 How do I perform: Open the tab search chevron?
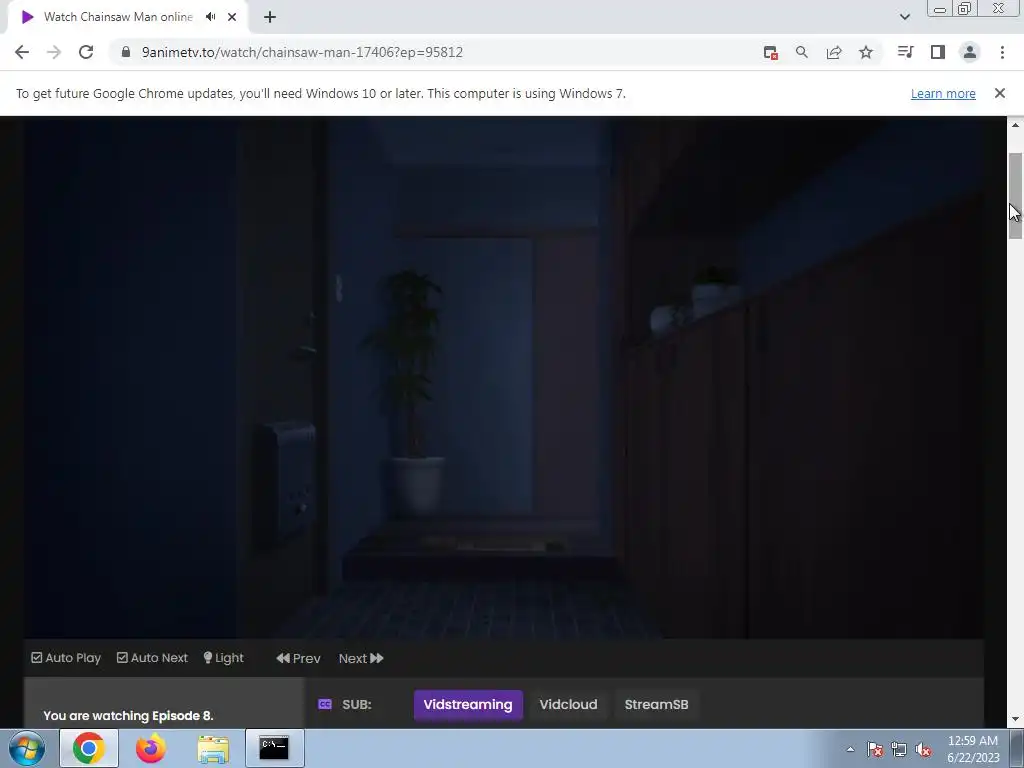[905, 17]
